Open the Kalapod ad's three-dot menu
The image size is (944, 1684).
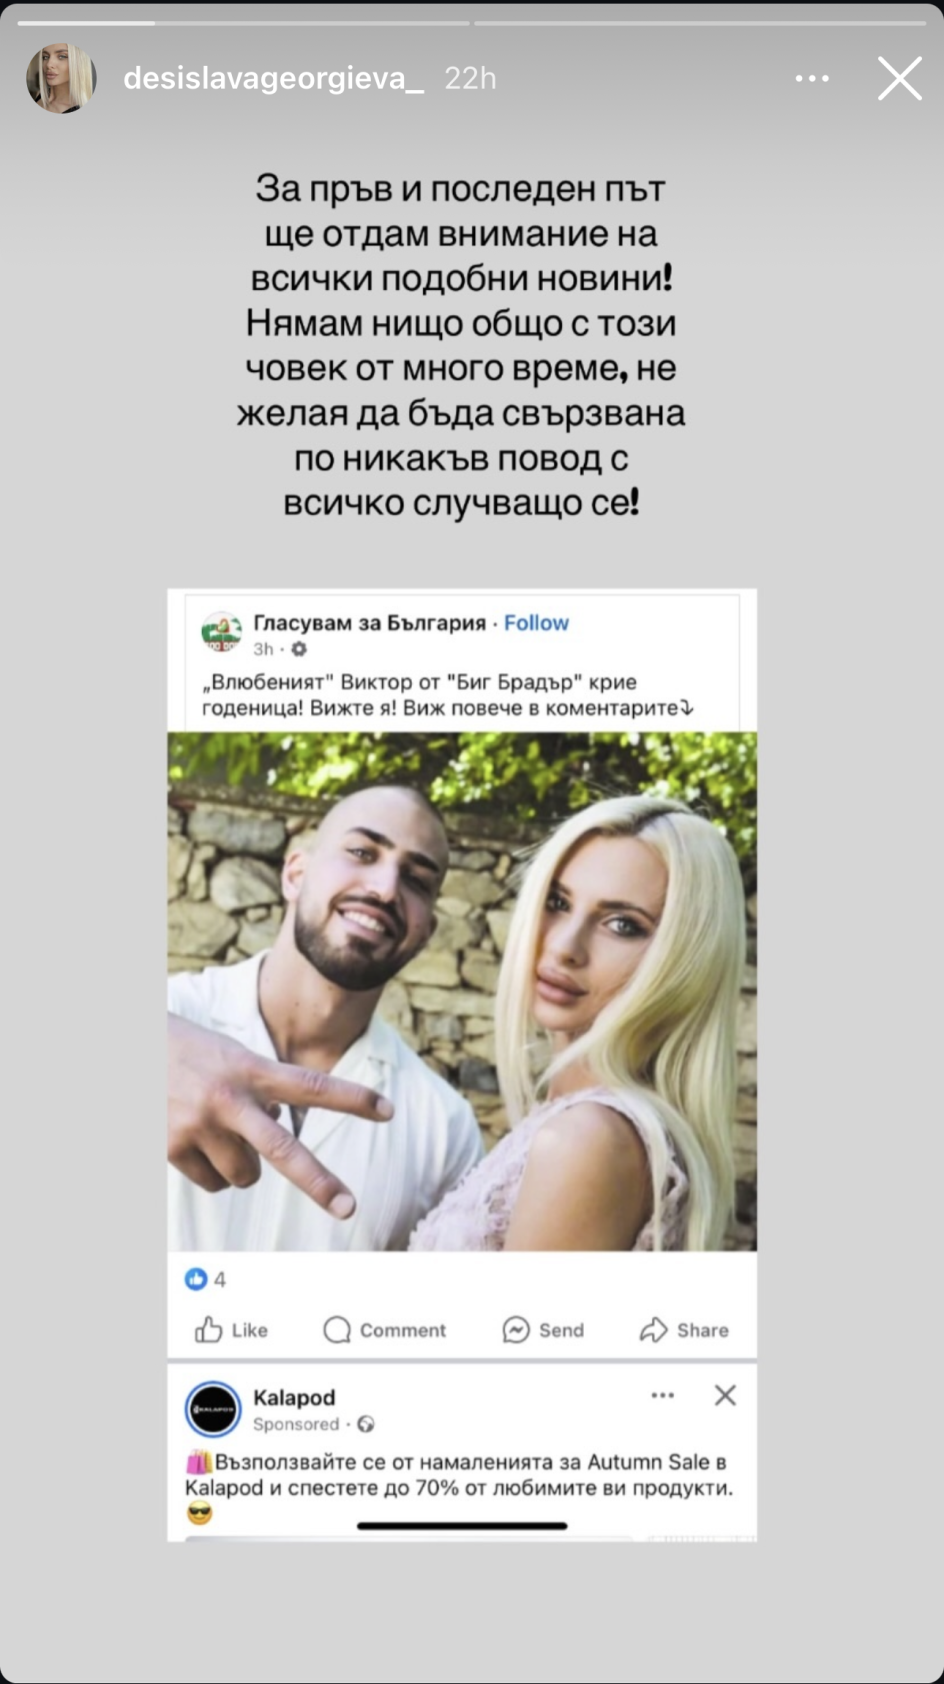pyautogui.click(x=663, y=1395)
